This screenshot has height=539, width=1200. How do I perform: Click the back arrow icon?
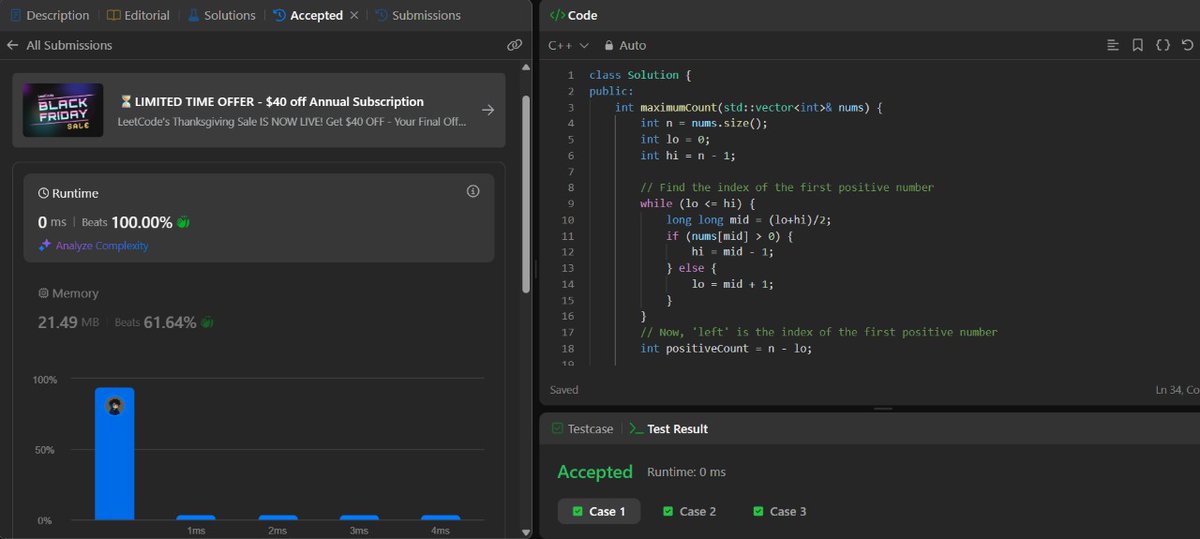point(12,45)
